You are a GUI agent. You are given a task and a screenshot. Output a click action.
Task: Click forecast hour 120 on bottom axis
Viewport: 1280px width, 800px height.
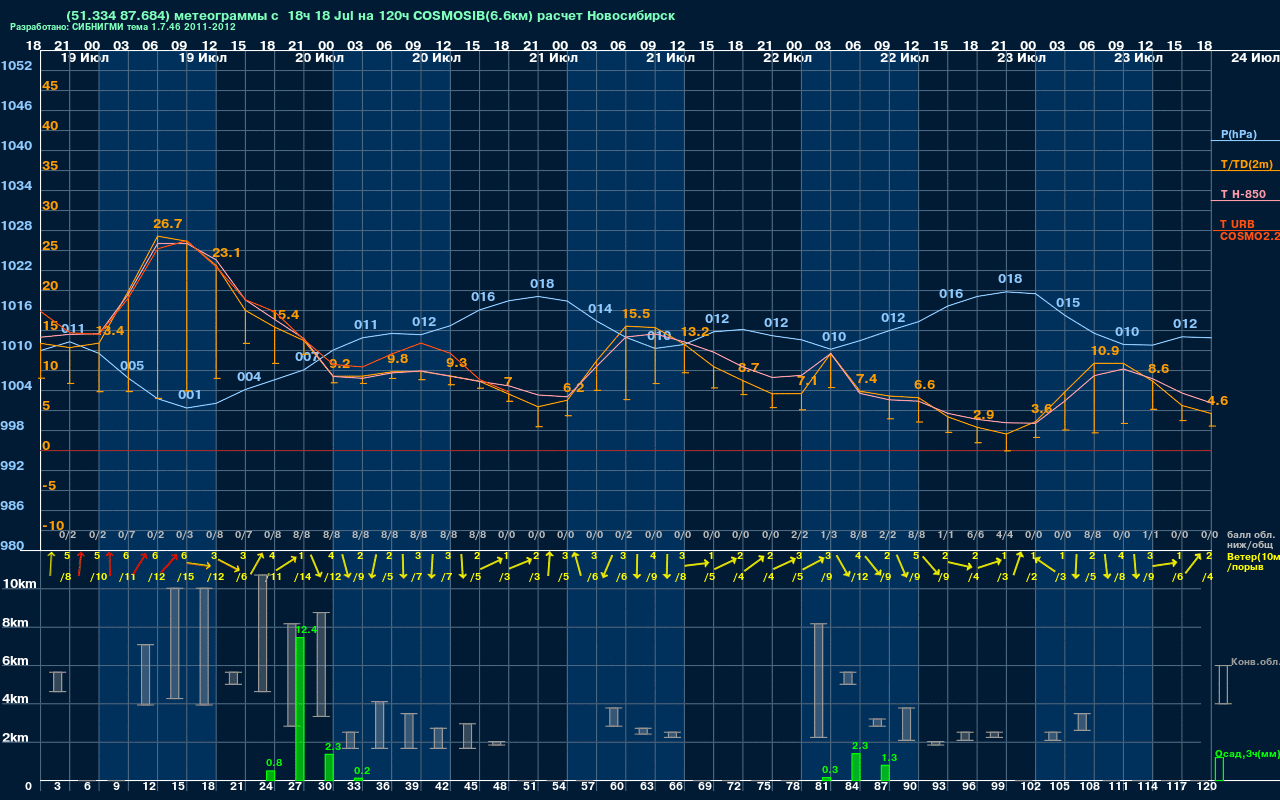tap(1206, 788)
